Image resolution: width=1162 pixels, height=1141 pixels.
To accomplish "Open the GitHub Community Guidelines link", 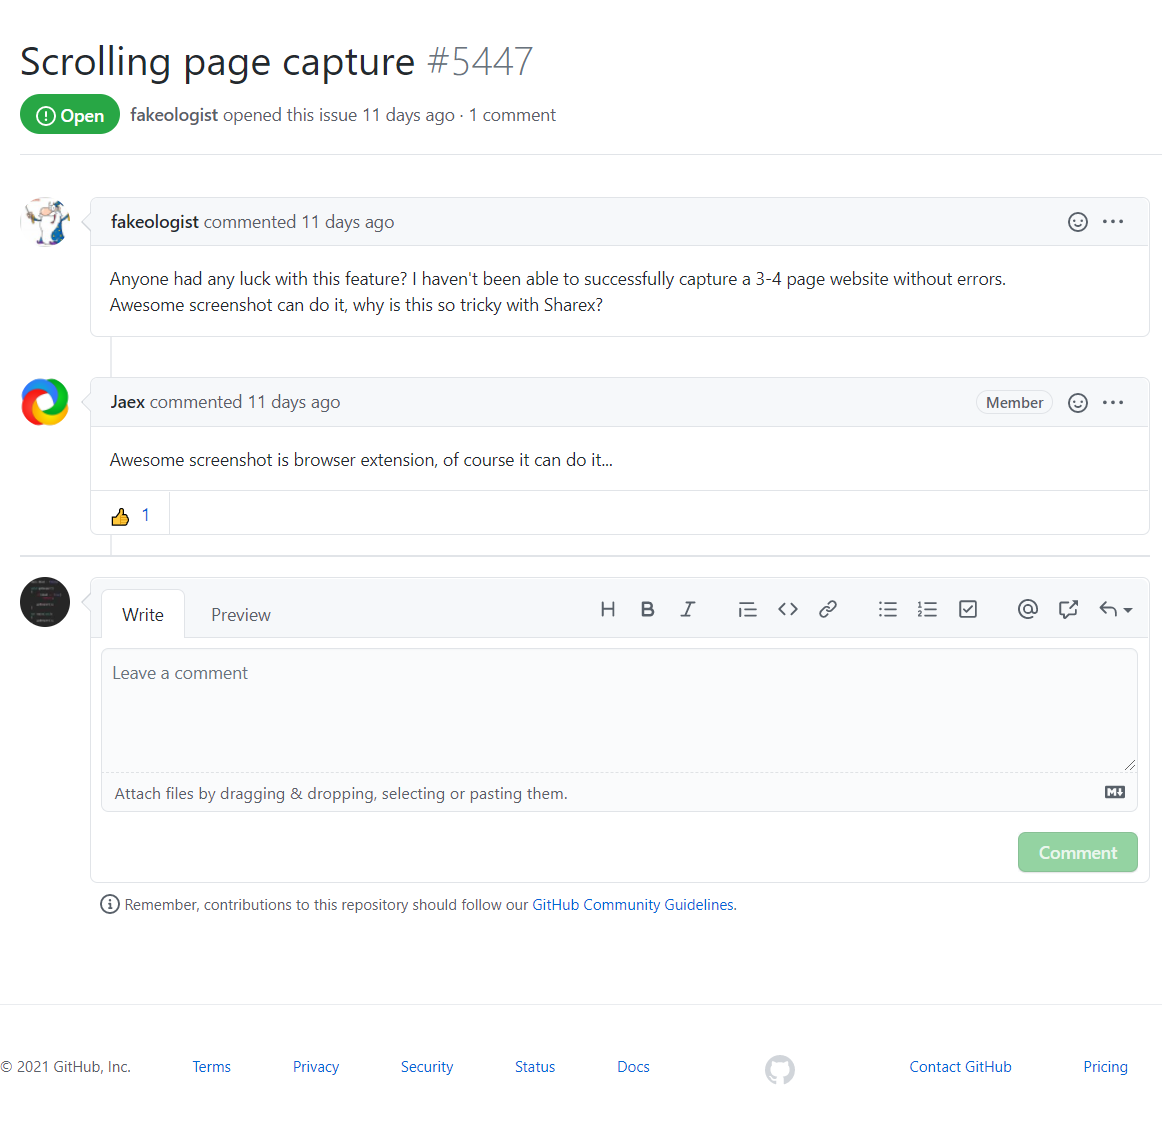I will 632,904.
